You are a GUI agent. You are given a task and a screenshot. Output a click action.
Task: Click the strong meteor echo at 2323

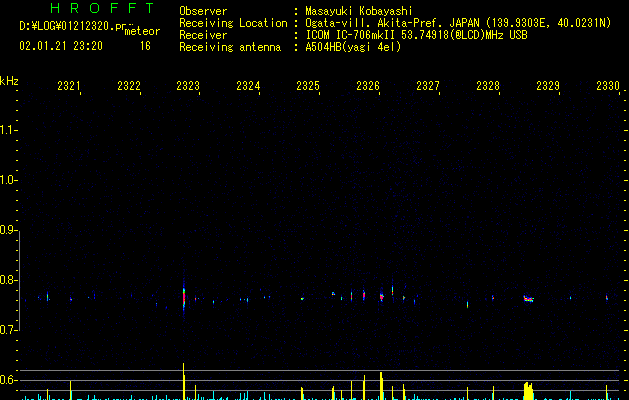184,299
